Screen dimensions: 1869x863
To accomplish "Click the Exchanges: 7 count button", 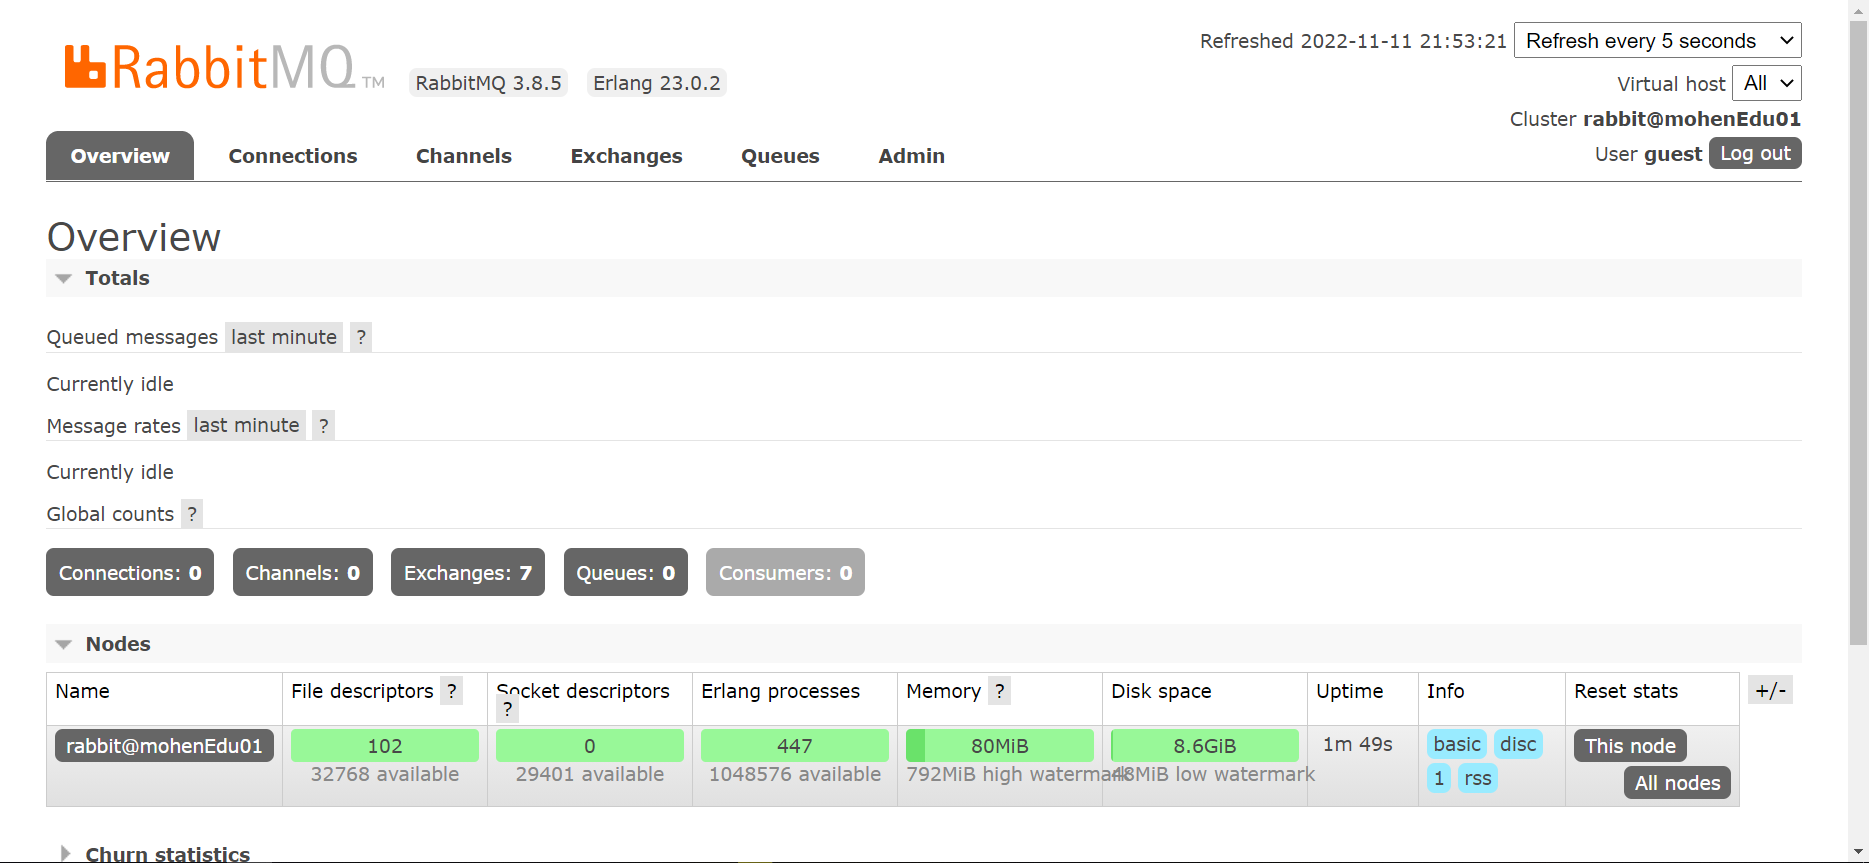I will pos(468,572).
